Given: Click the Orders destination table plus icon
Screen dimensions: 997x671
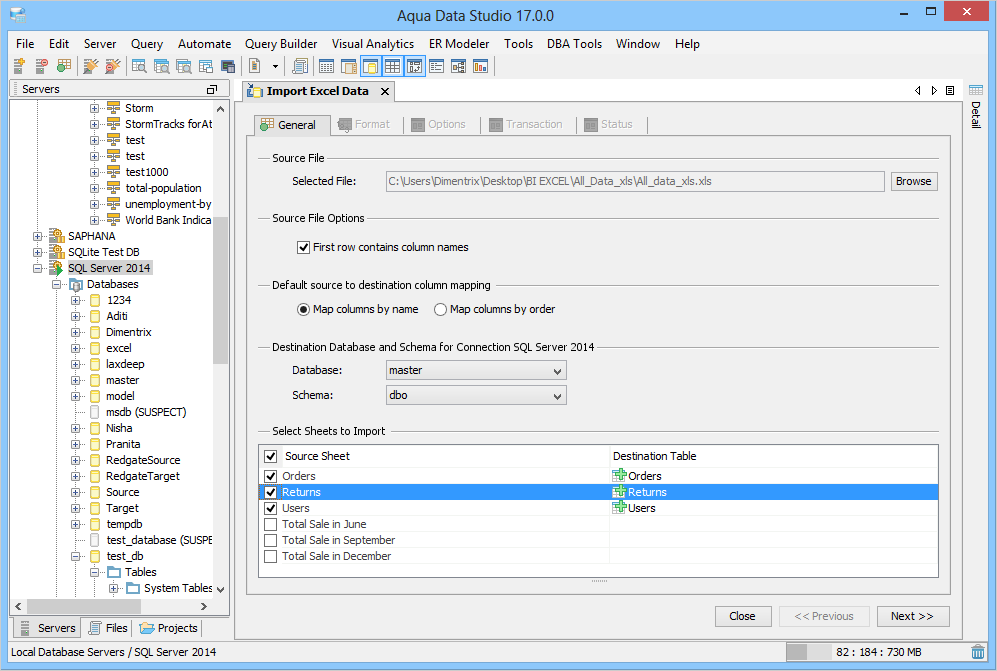Looking at the screenshot, I should click(x=619, y=475).
